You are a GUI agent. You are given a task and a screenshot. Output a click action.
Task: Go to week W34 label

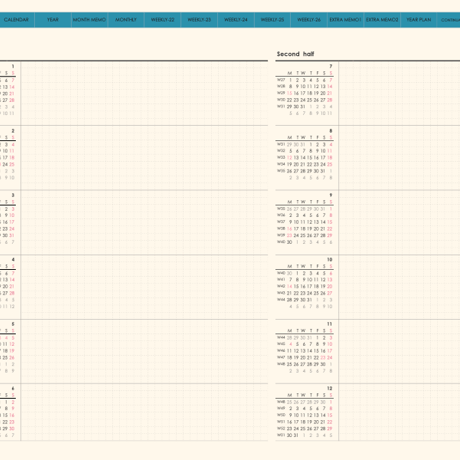(281, 164)
